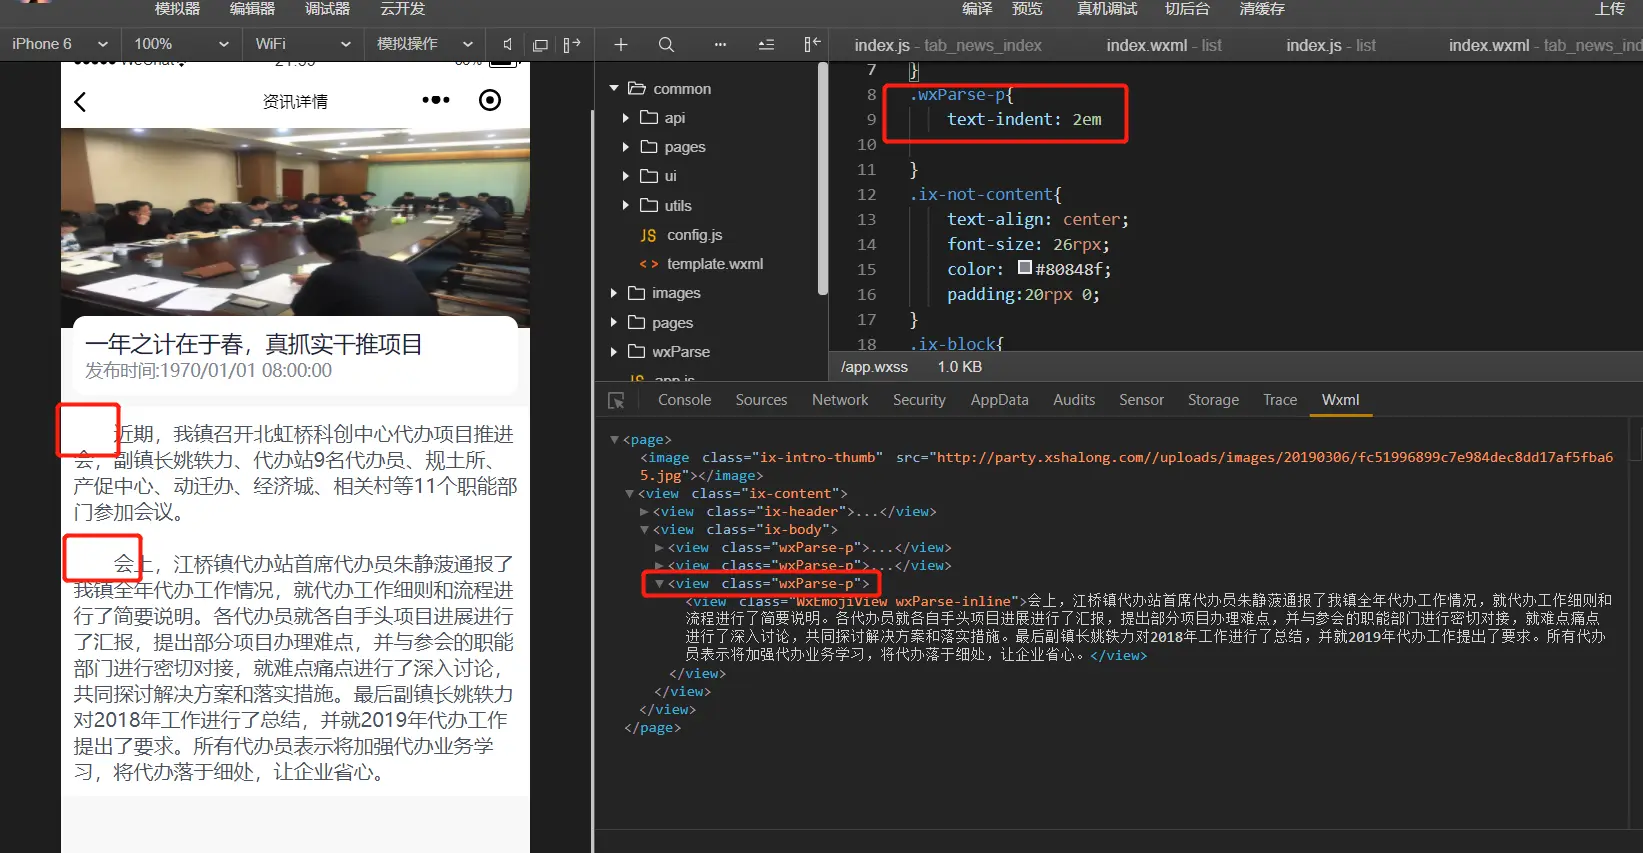This screenshot has height=853, width=1643.
Task: Search files in the project tree
Action: point(666,44)
